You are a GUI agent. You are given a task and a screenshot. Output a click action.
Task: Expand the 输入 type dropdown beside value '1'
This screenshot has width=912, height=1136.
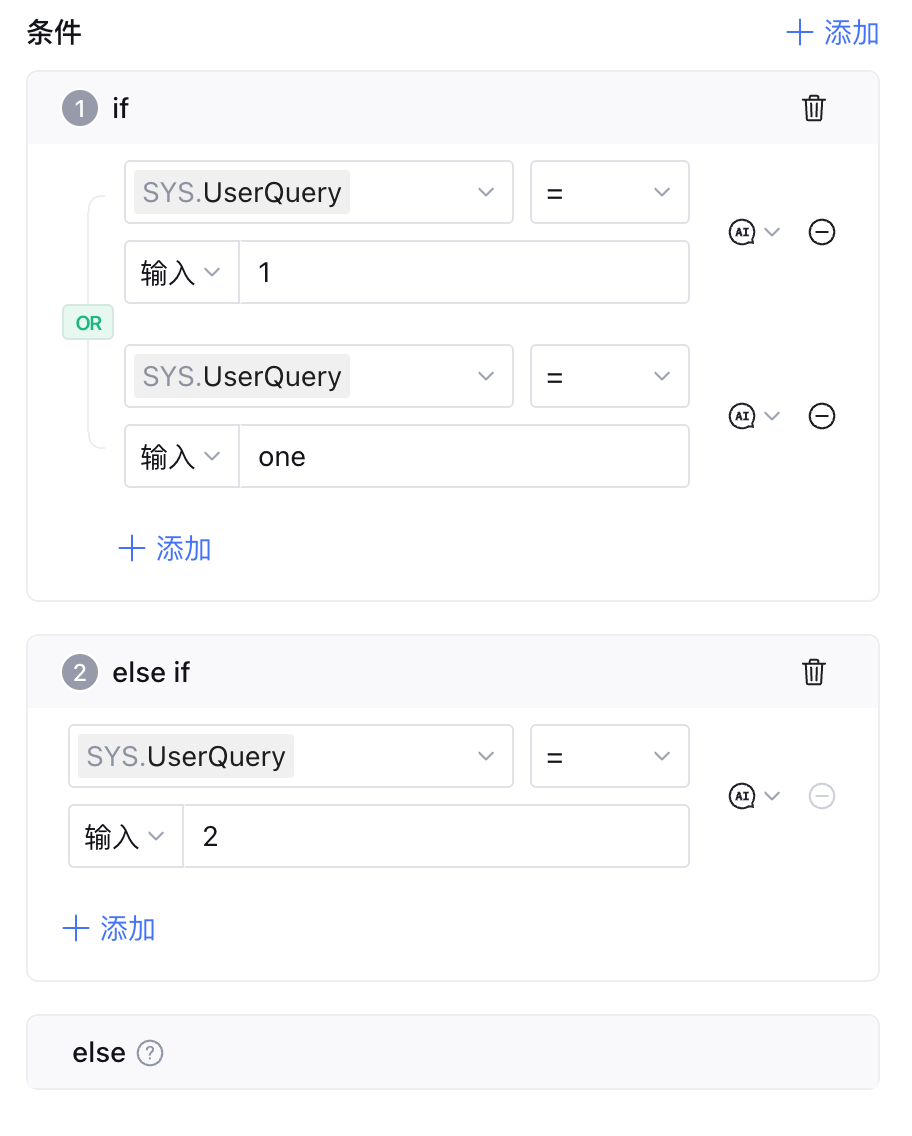(x=181, y=273)
